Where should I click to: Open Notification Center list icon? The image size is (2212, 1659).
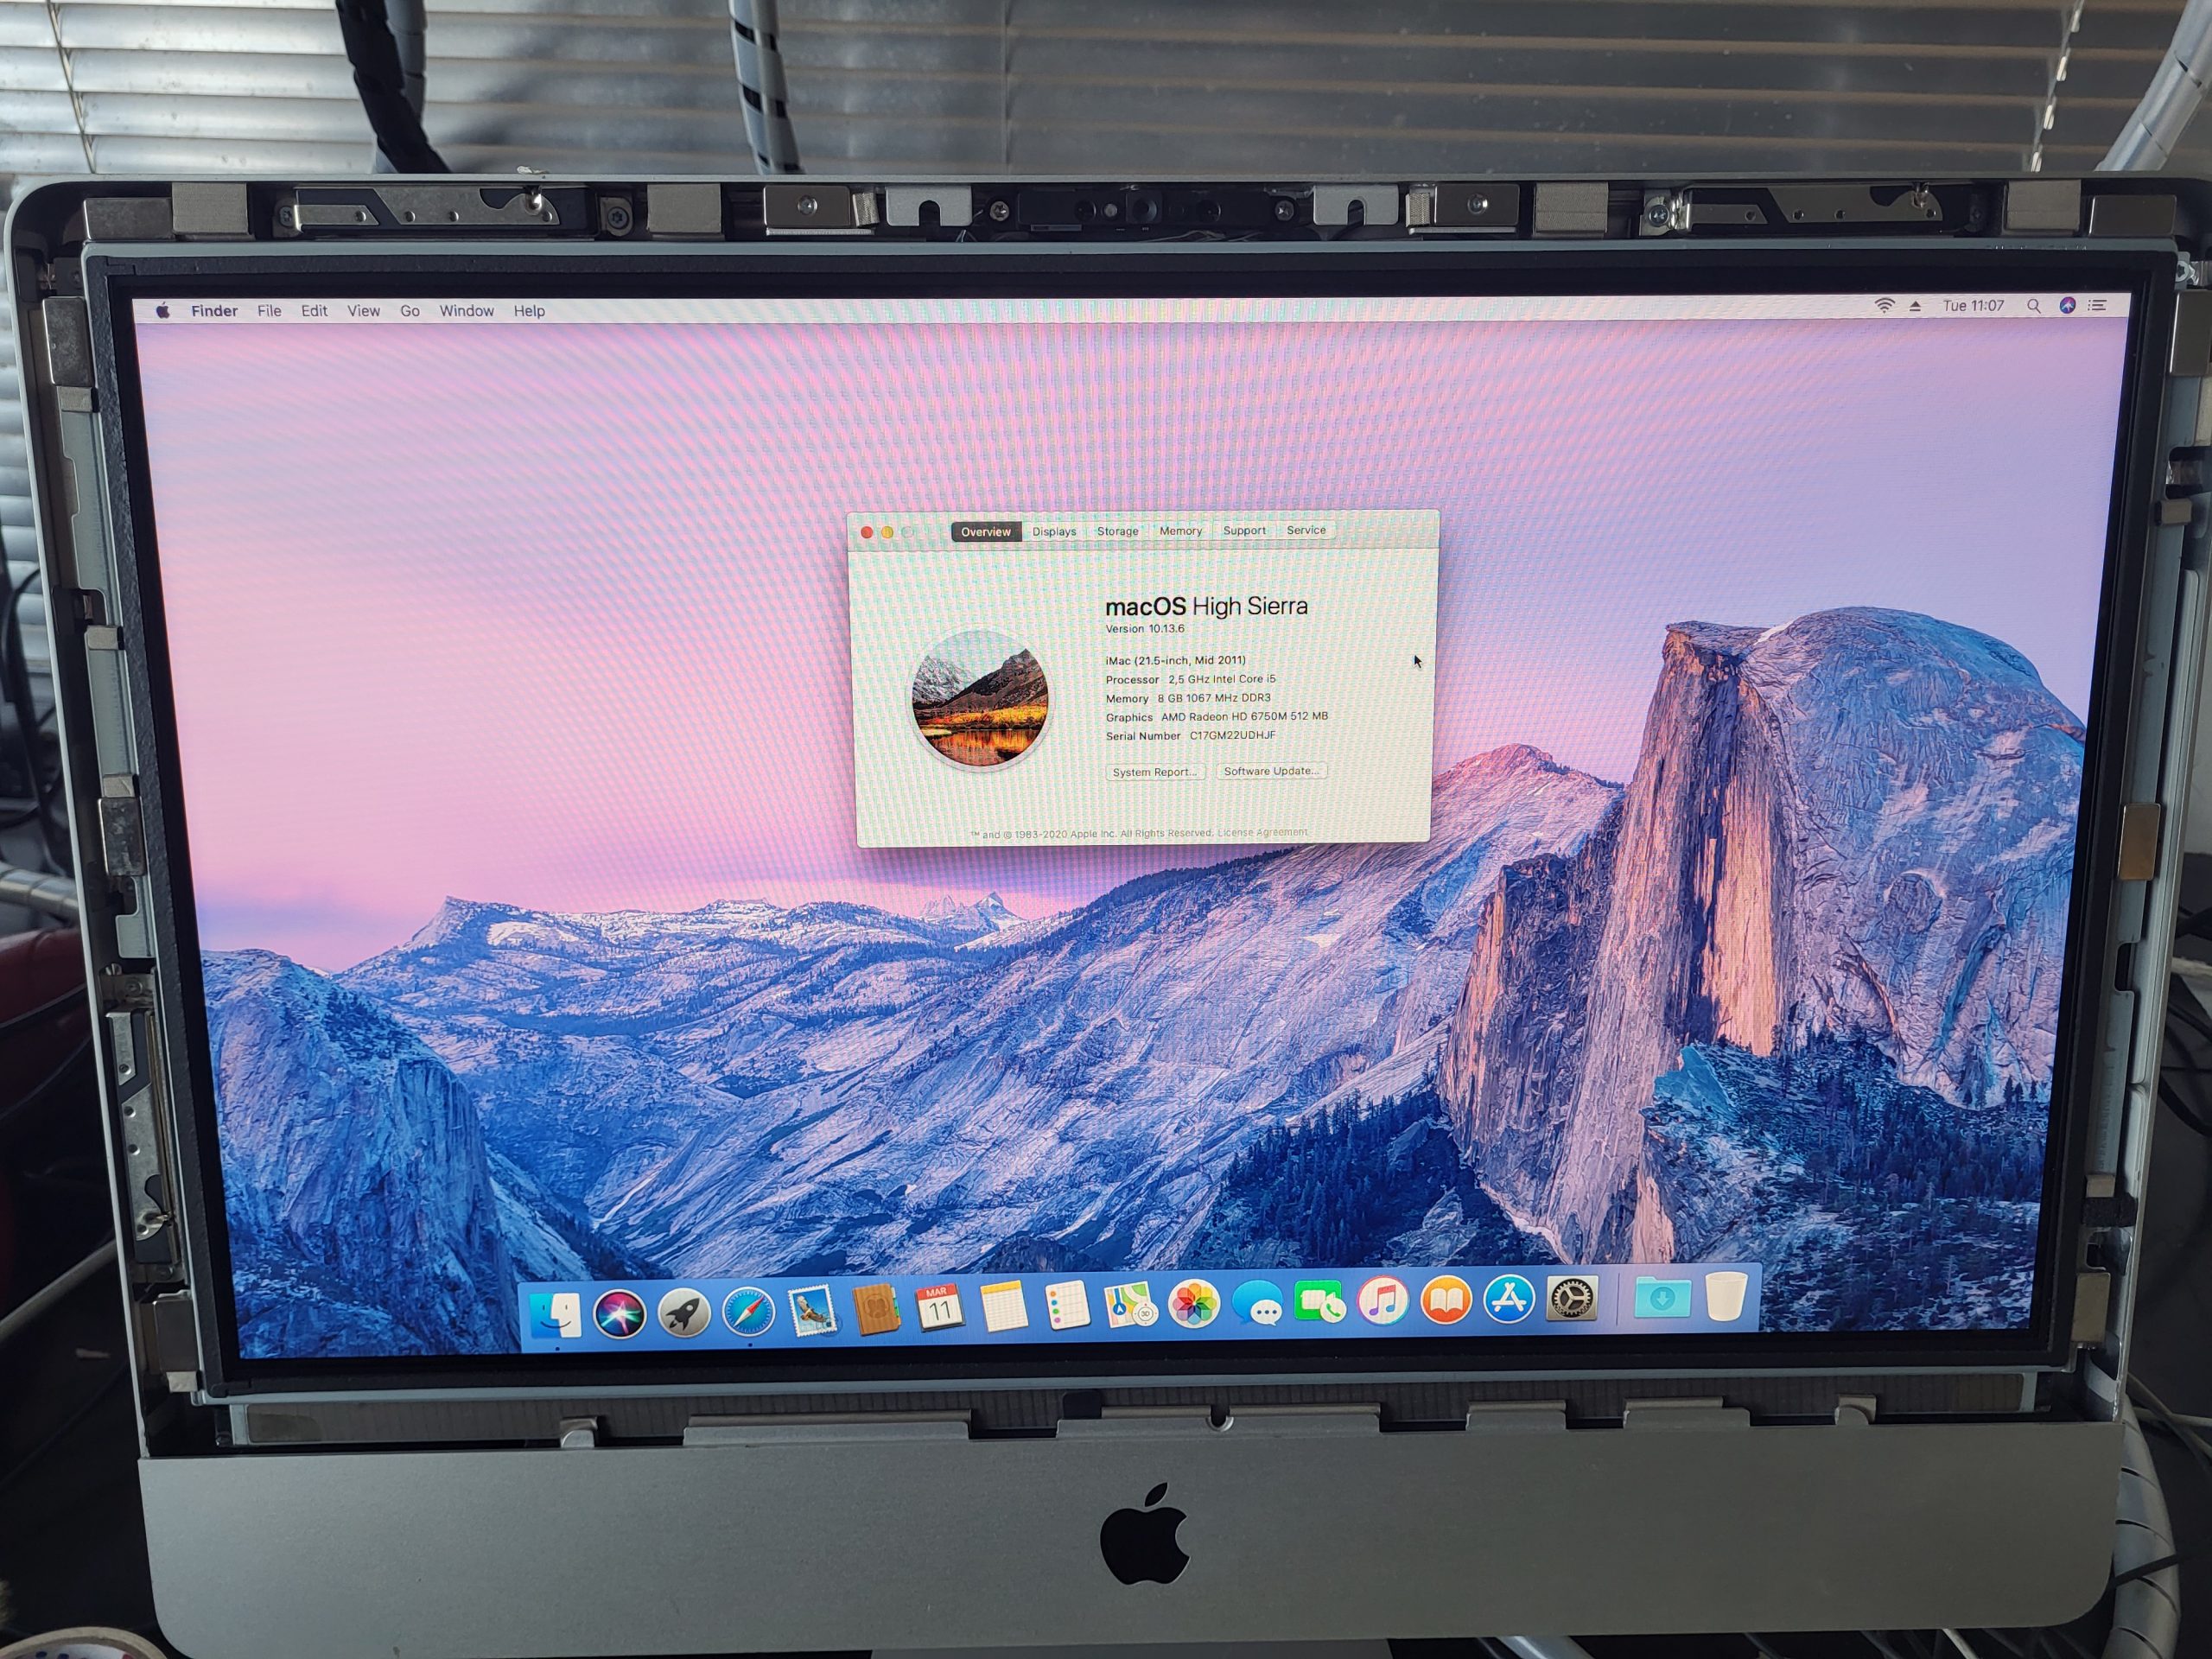(x=2098, y=306)
